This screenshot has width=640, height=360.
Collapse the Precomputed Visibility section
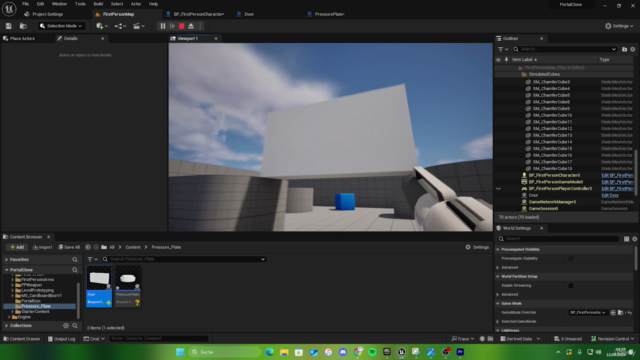tap(498, 249)
